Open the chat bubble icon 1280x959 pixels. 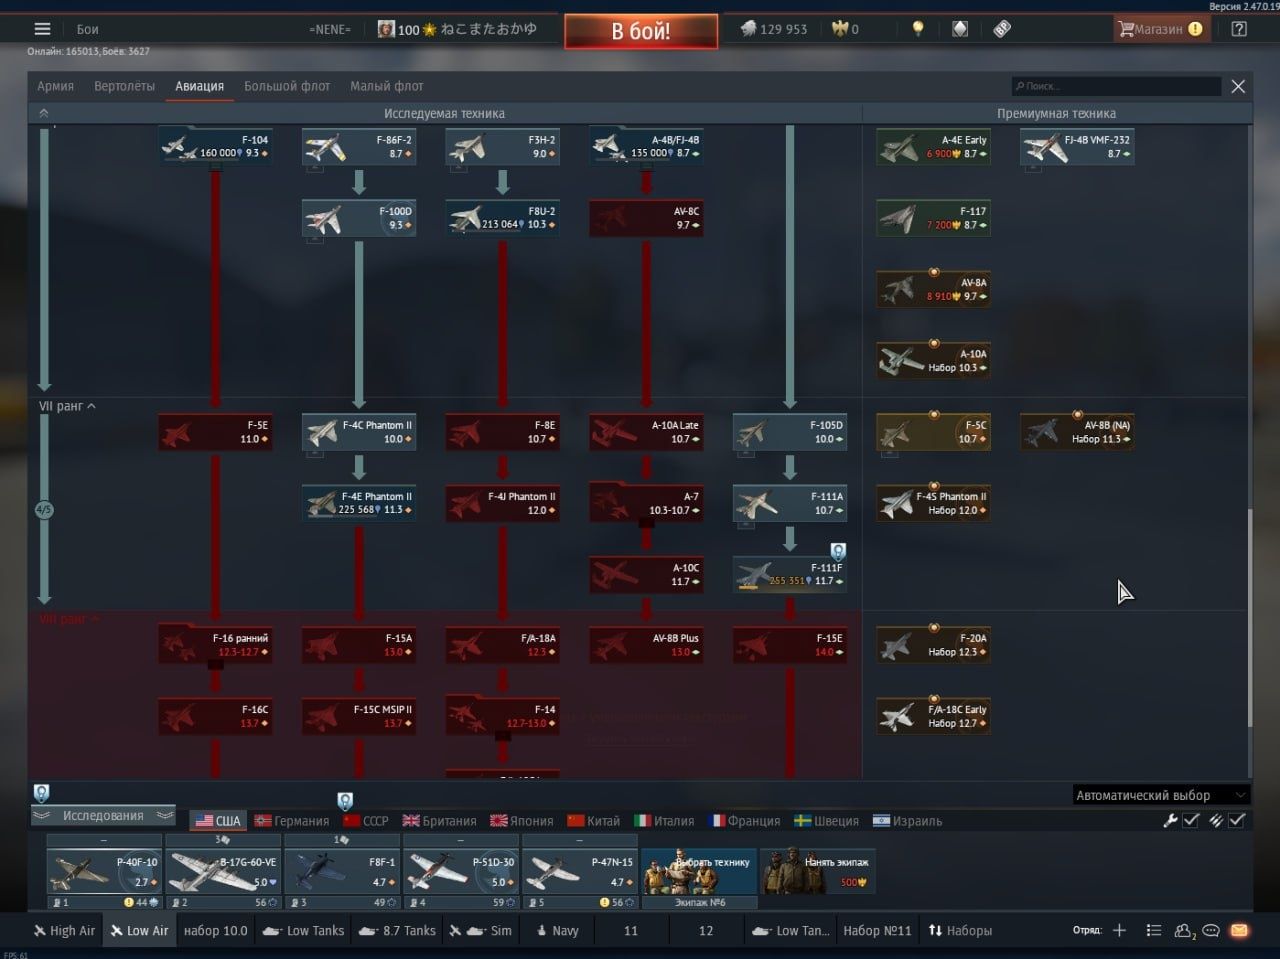pyautogui.click(x=1211, y=930)
